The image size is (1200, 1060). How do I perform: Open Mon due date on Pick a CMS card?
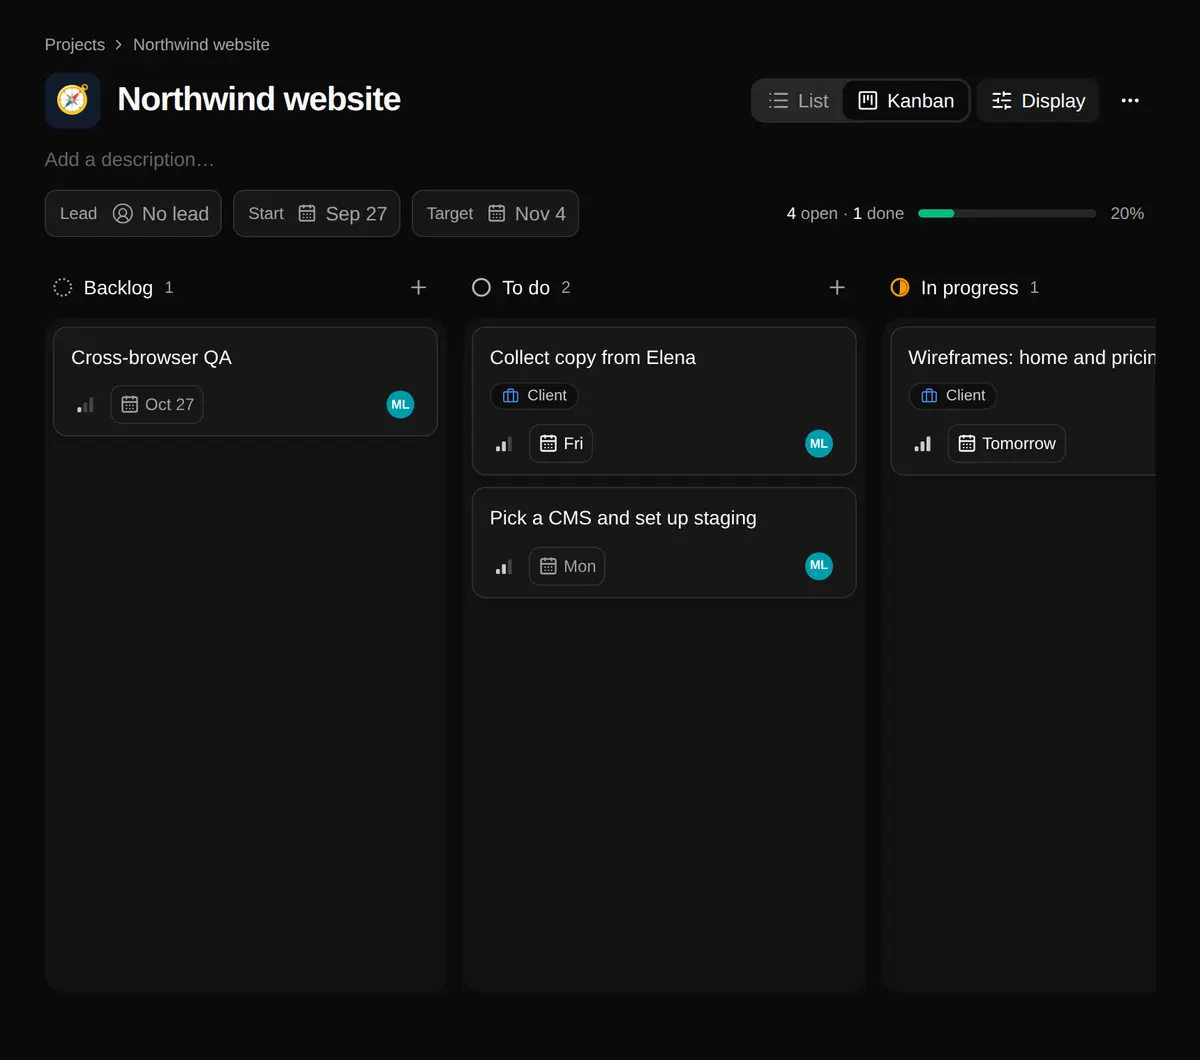[567, 566]
